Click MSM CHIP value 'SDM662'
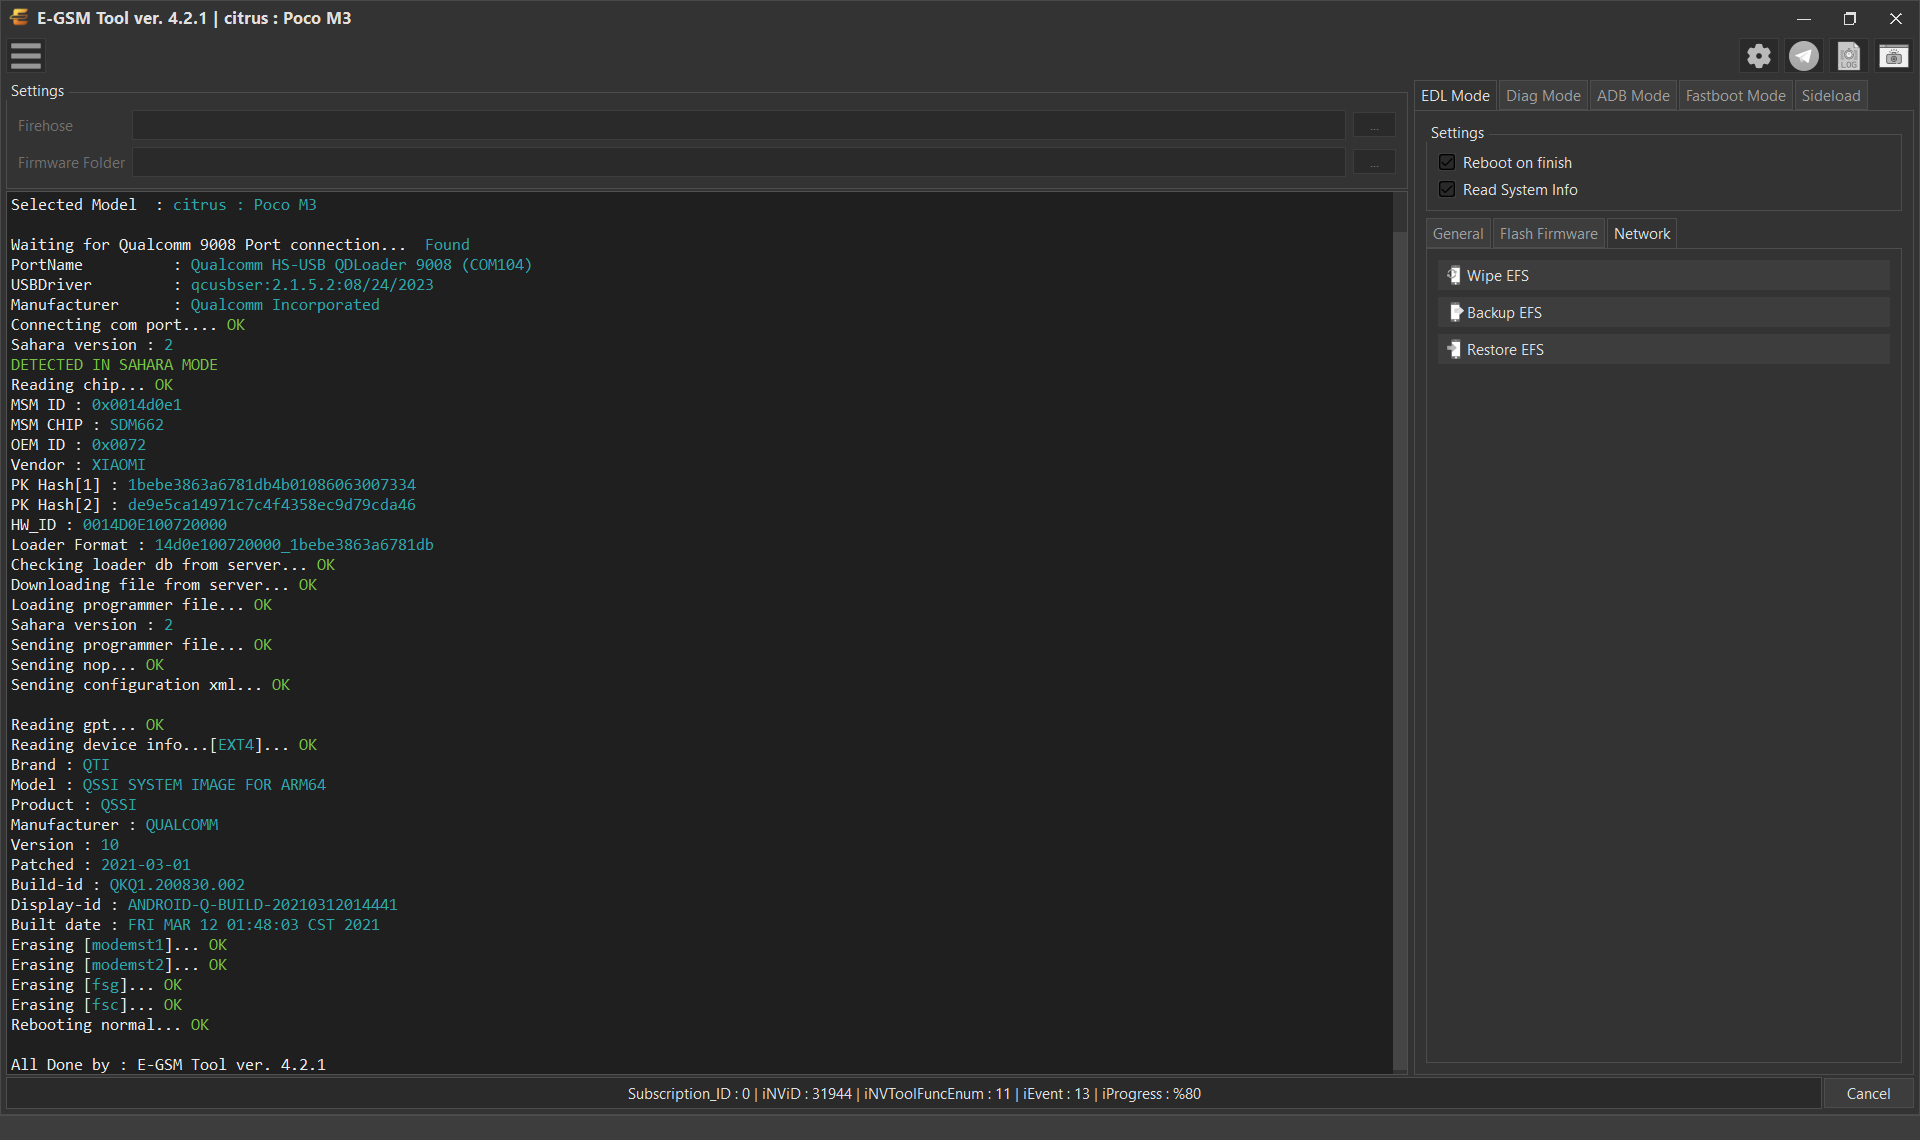 (136, 425)
